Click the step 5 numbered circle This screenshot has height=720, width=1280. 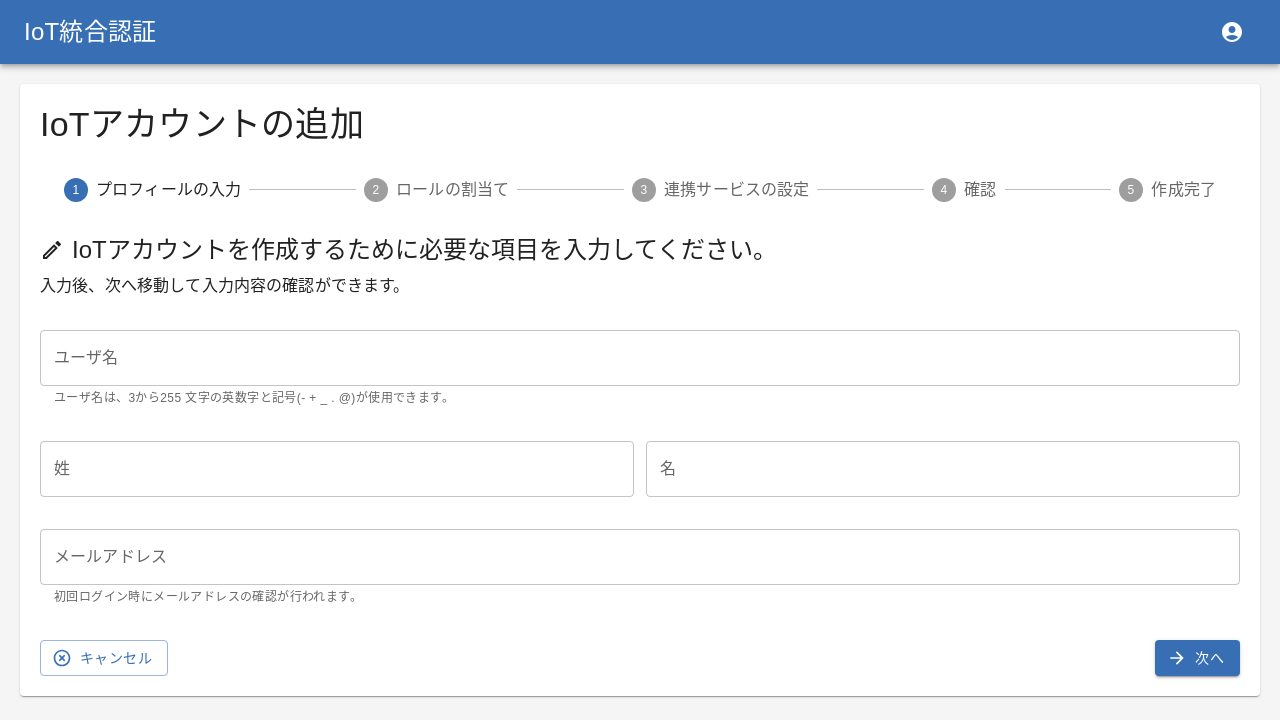point(1131,190)
